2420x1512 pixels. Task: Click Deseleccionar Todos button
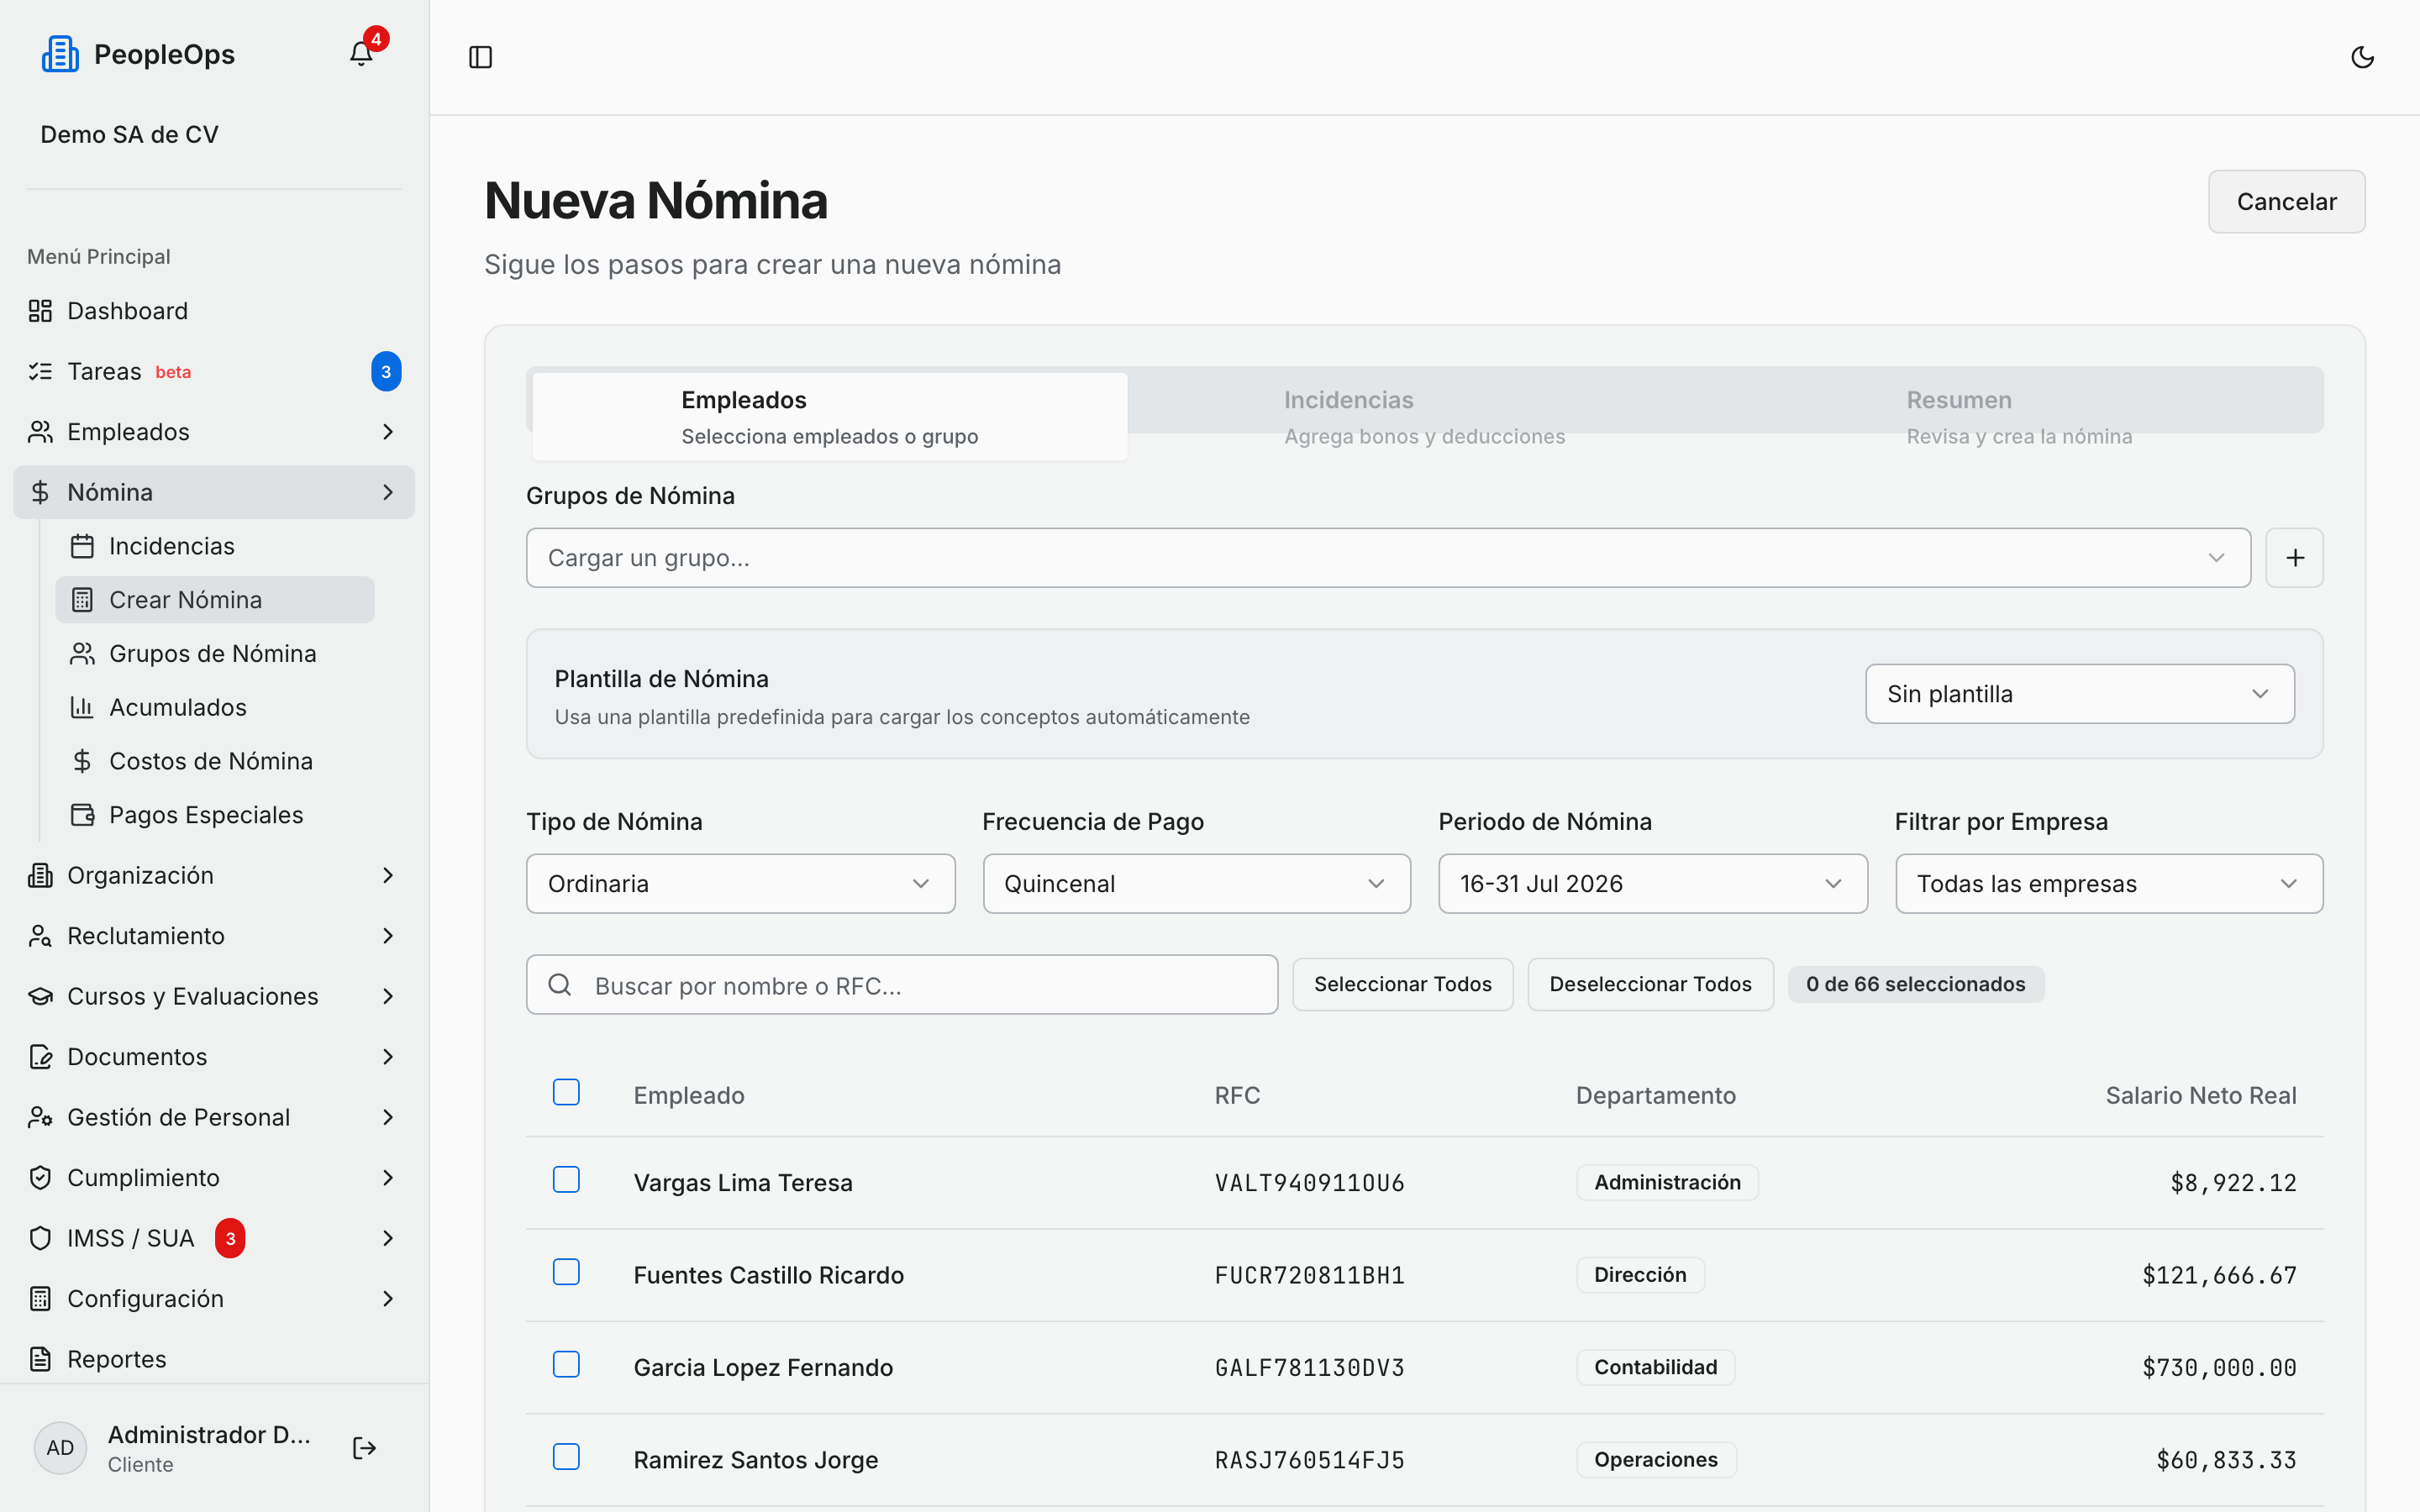1650,984
